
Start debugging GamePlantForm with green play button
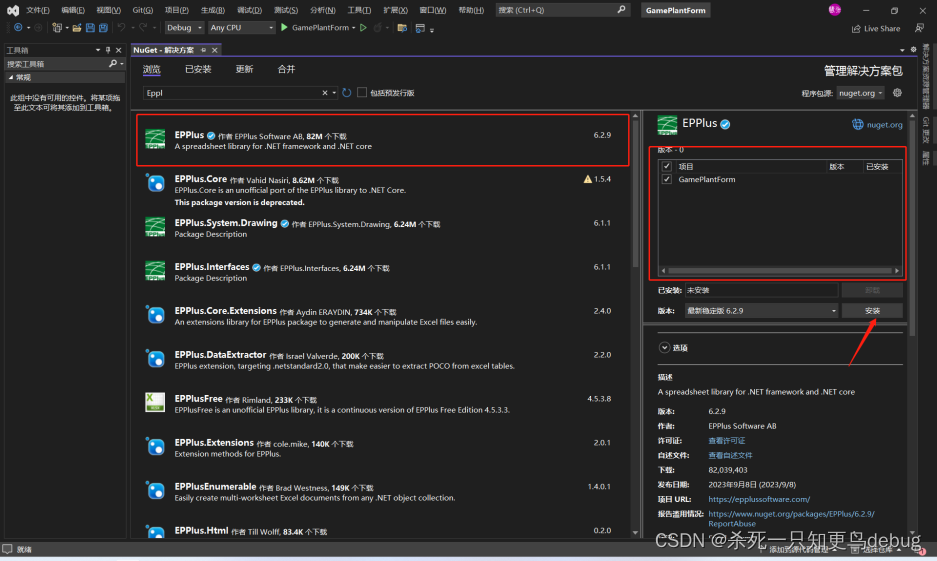click(284, 27)
